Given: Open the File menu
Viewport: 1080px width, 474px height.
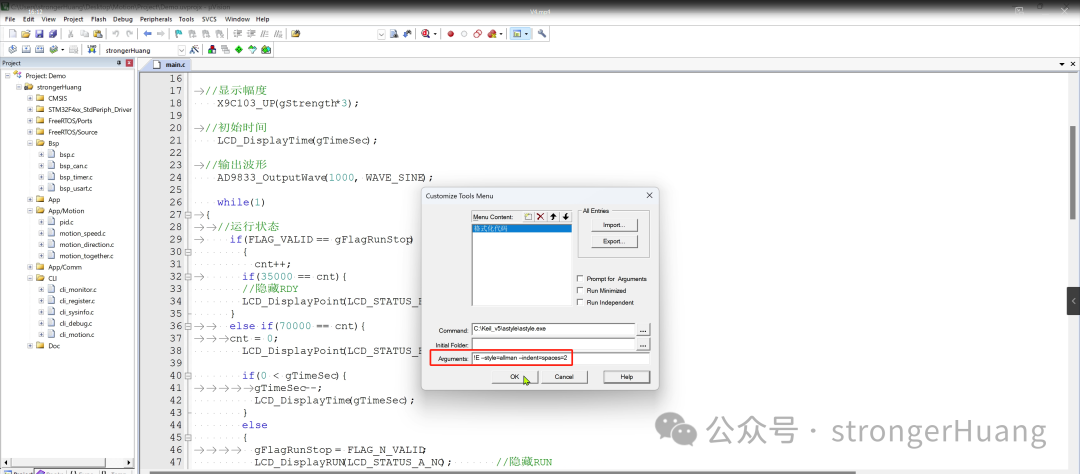Looking at the screenshot, I should 10,19.
